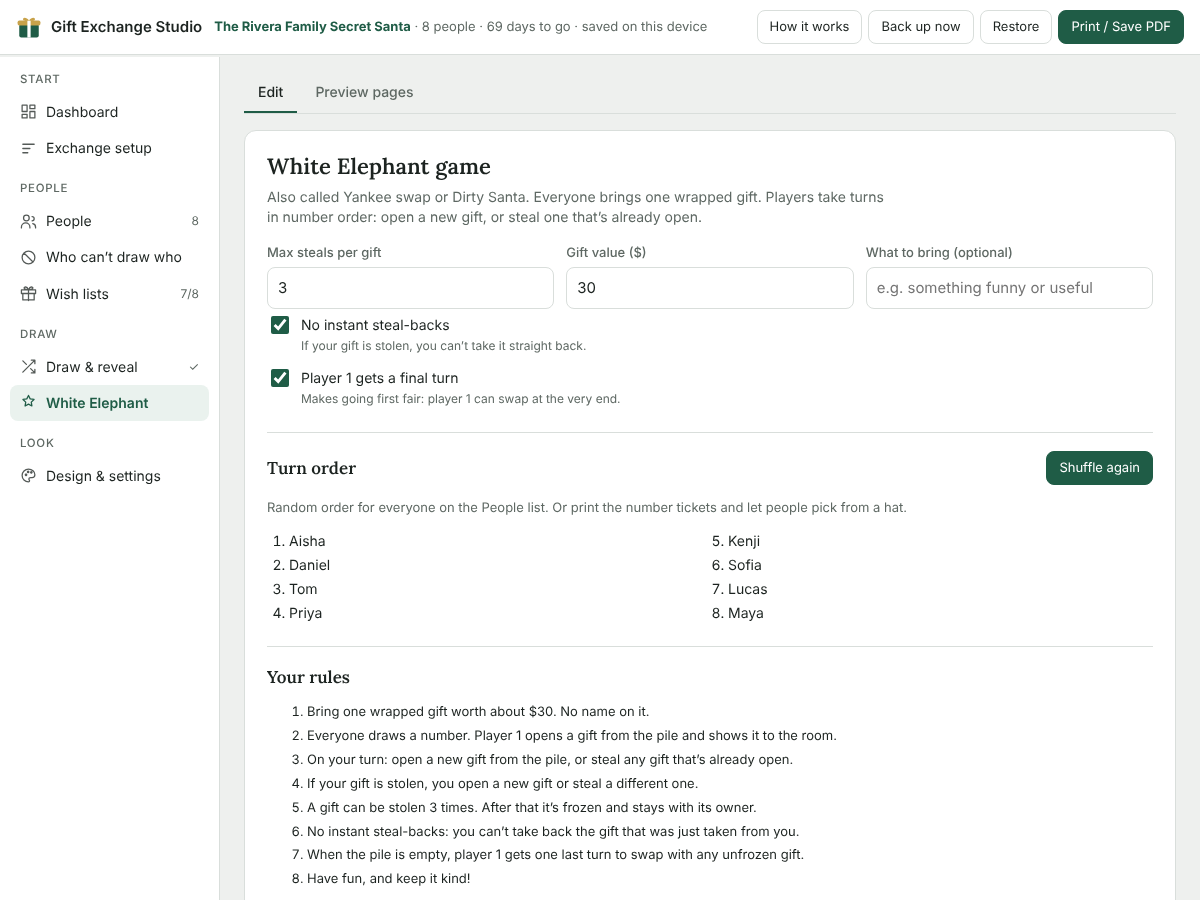
Task: Click Shuffle again for turn order
Action: click(x=1099, y=468)
